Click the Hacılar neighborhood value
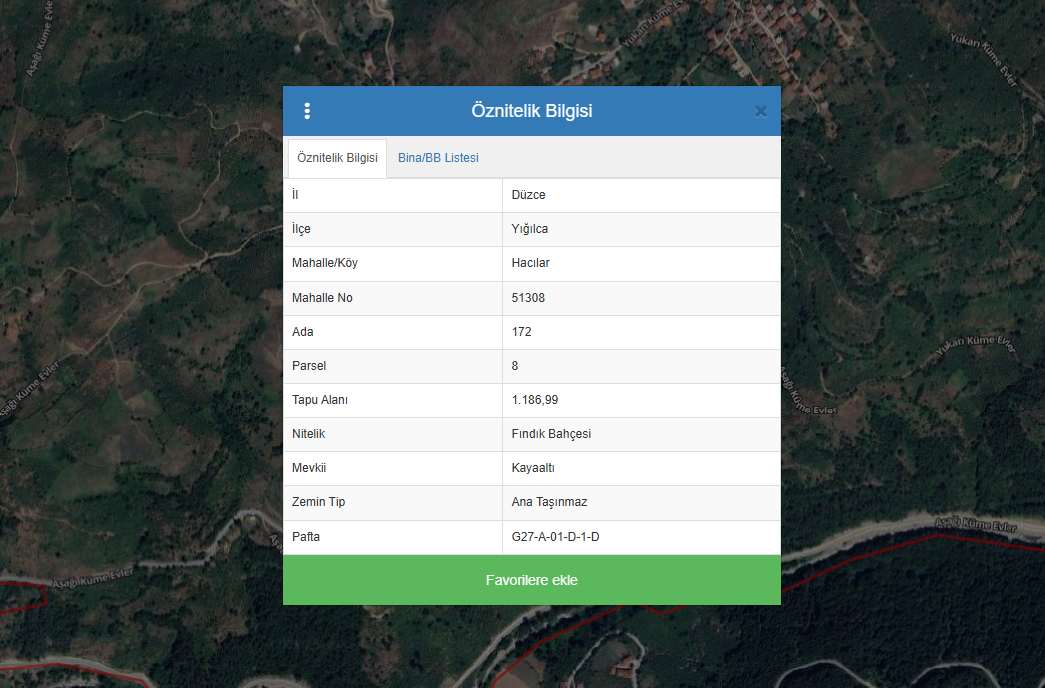The width and height of the screenshot is (1045, 688). point(531,263)
